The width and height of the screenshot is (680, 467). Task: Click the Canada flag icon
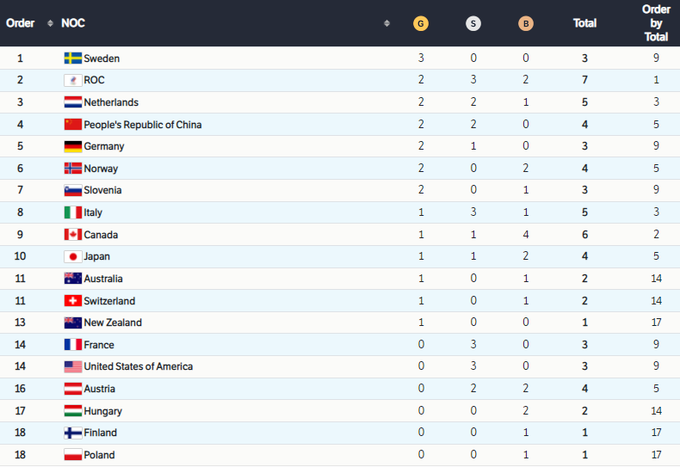[72, 234]
